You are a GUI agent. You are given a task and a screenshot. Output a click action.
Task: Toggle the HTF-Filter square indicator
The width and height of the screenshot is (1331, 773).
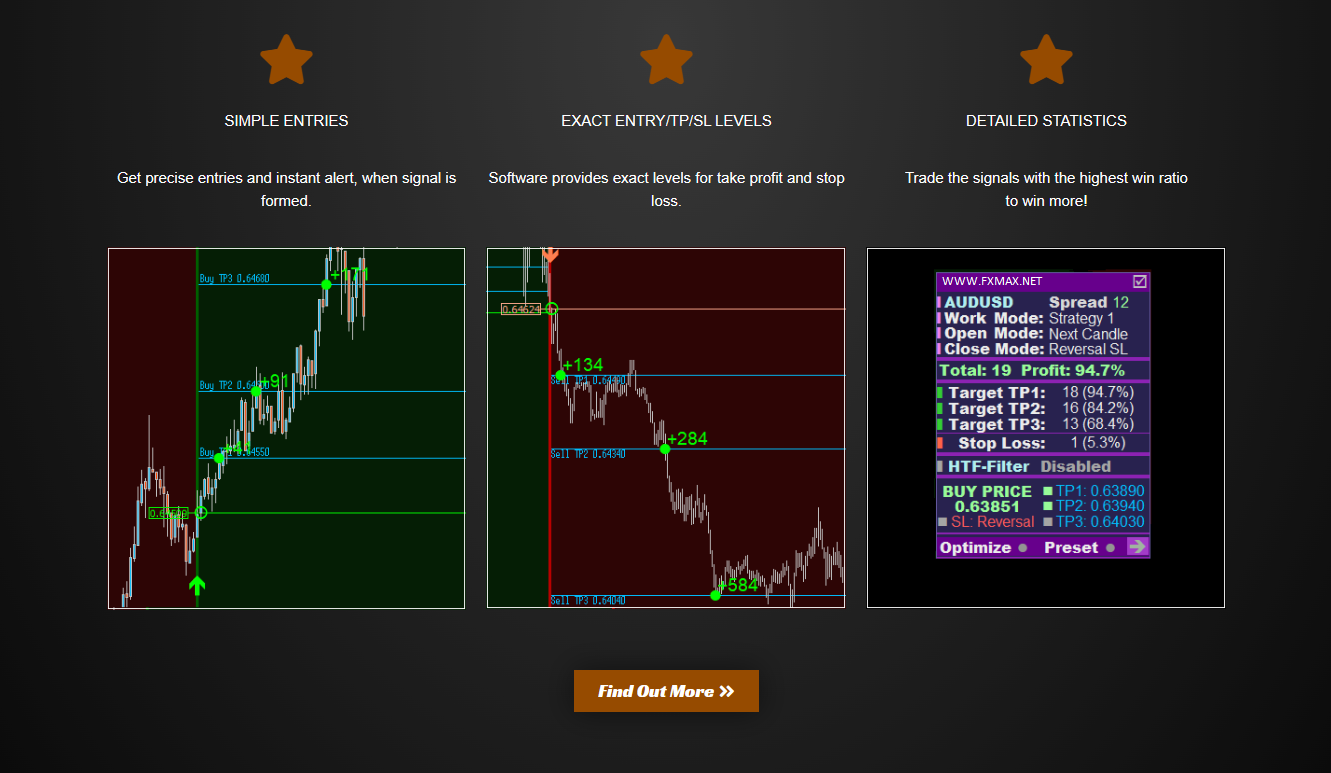tap(940, 466)
